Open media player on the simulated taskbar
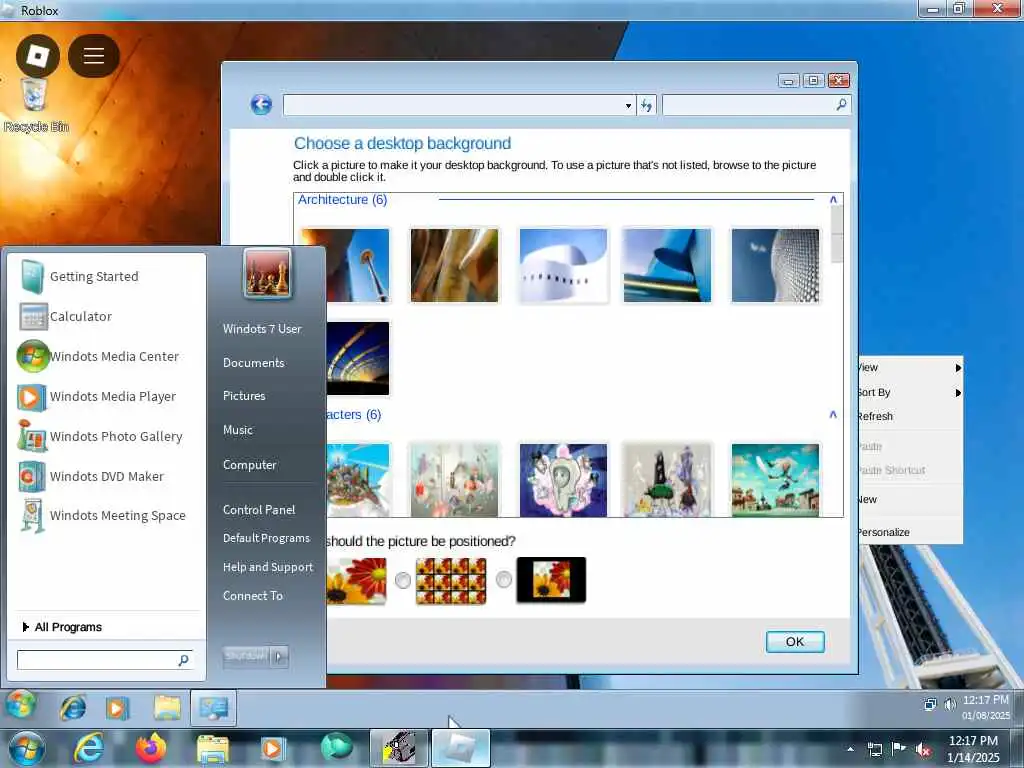 tap(118, 709)
